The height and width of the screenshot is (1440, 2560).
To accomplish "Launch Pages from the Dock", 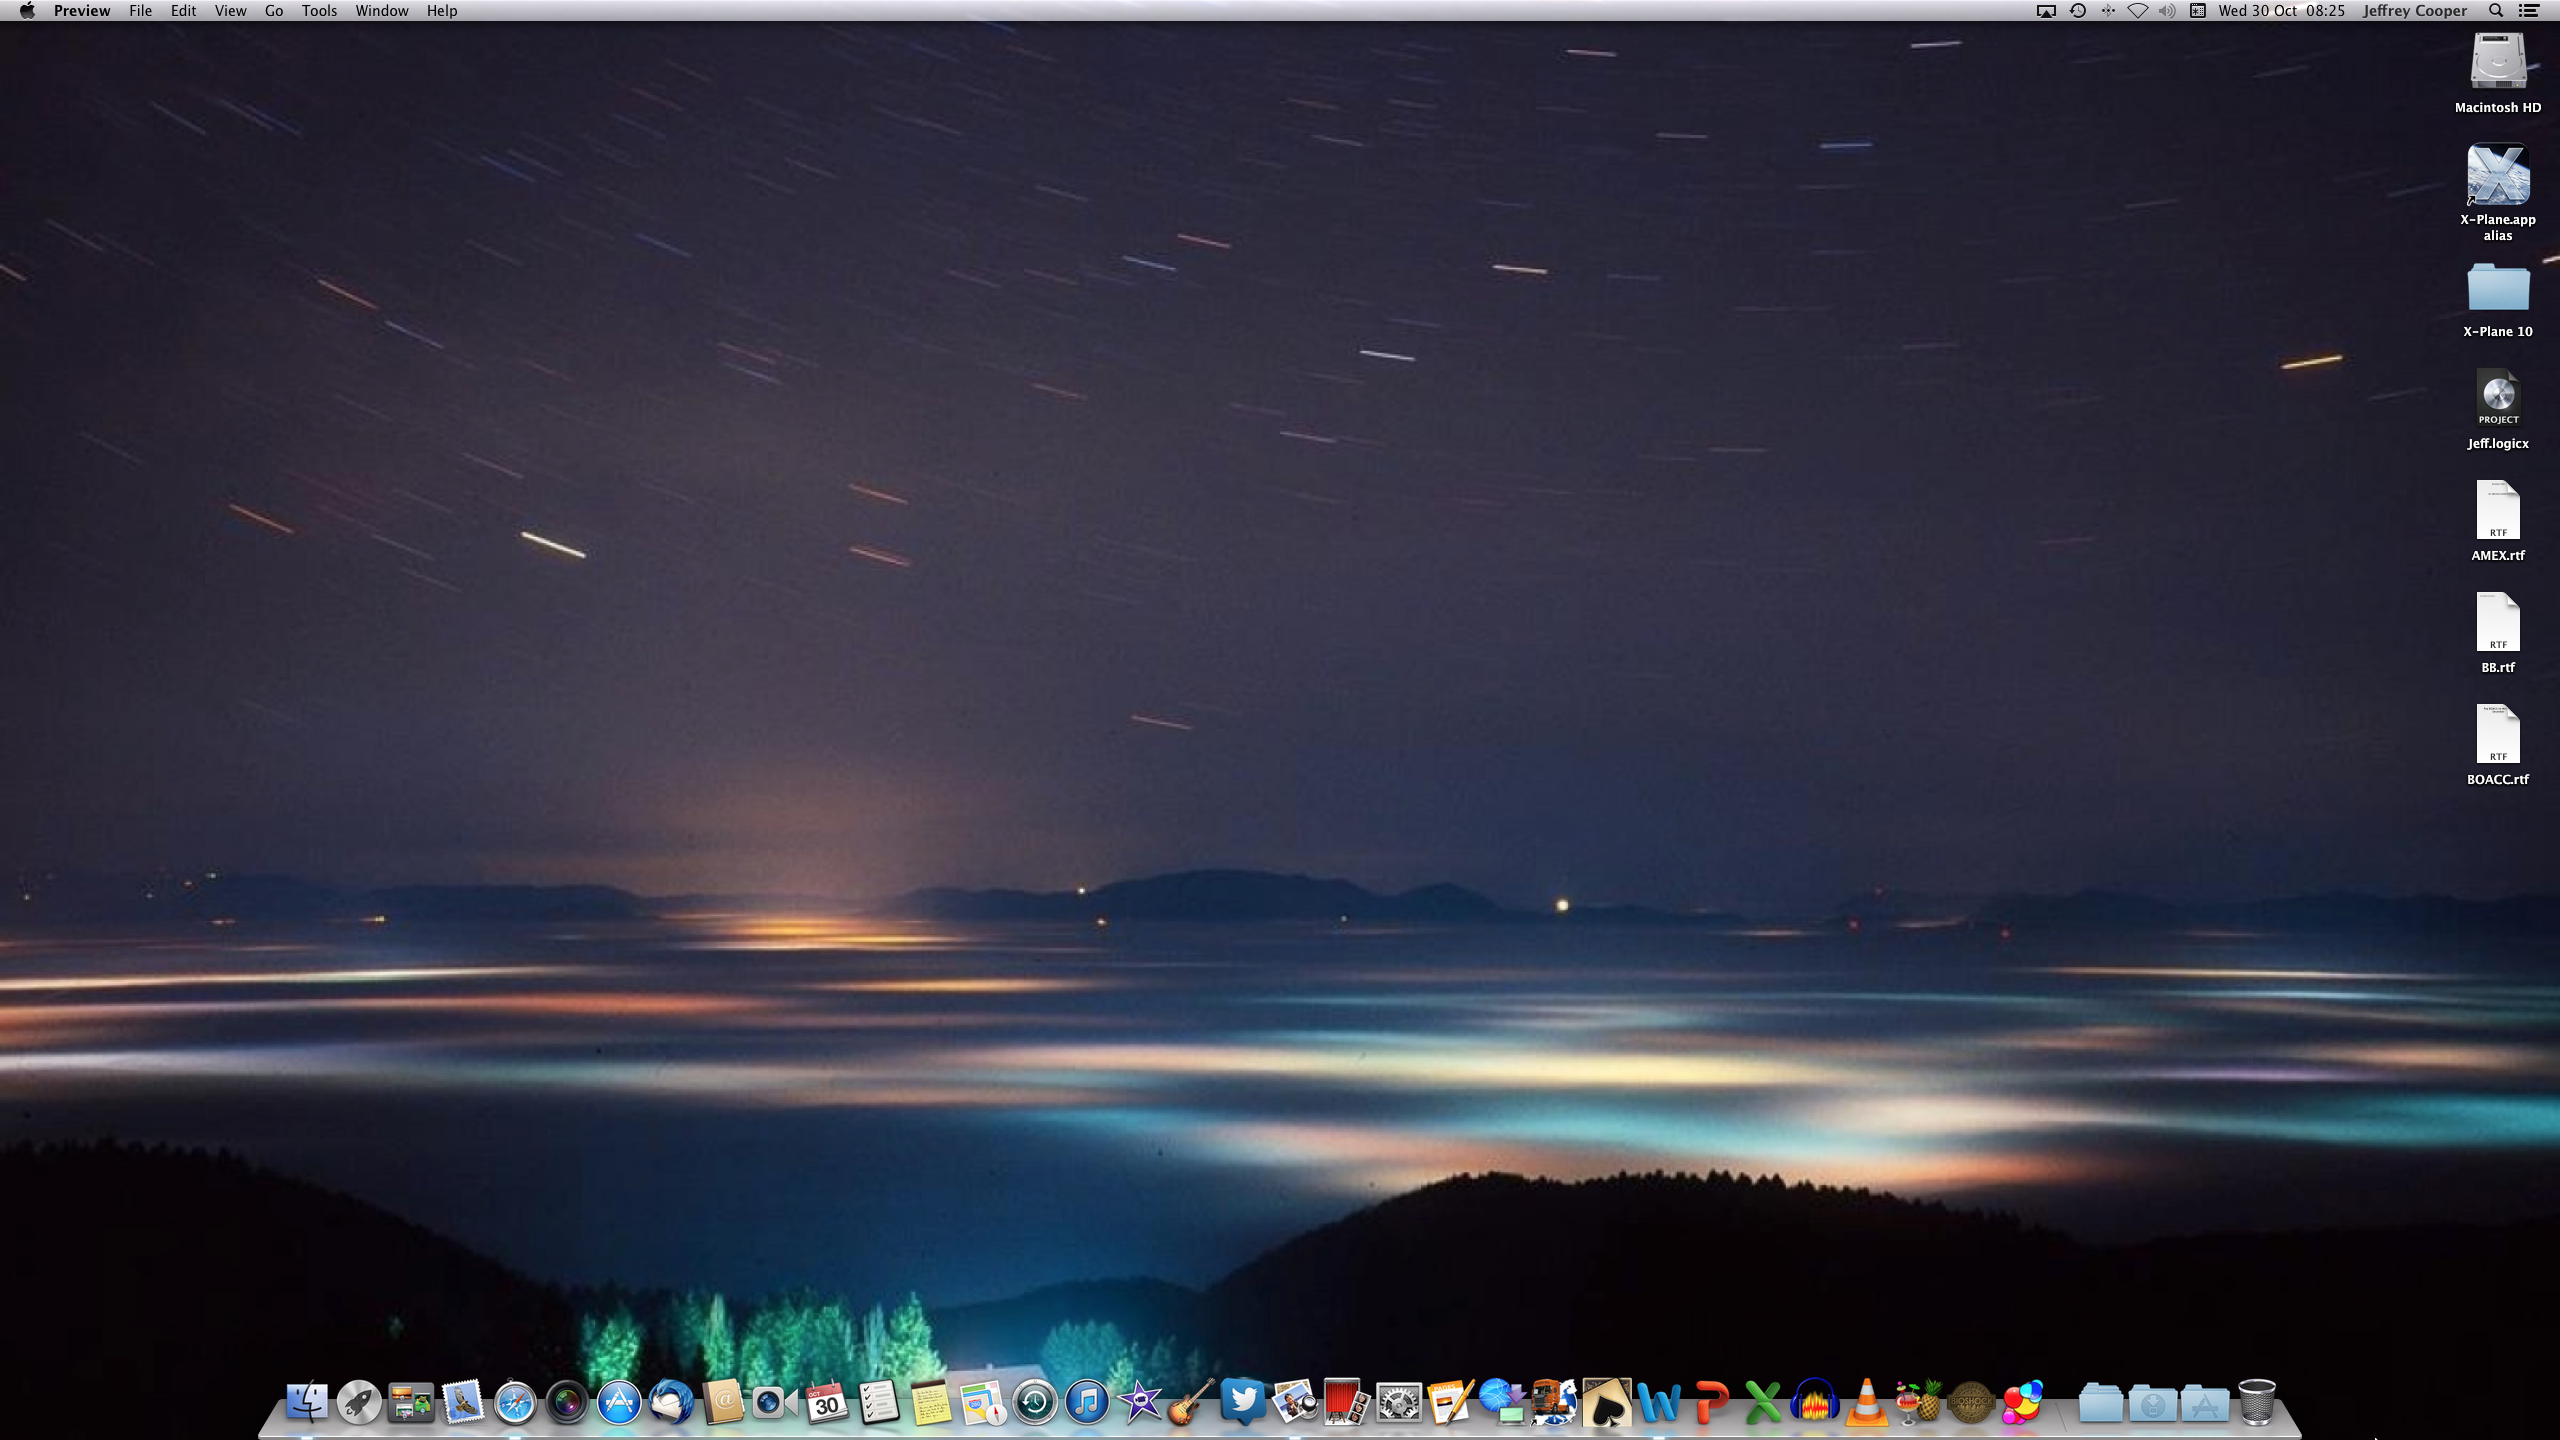I will [1451, 1402].
